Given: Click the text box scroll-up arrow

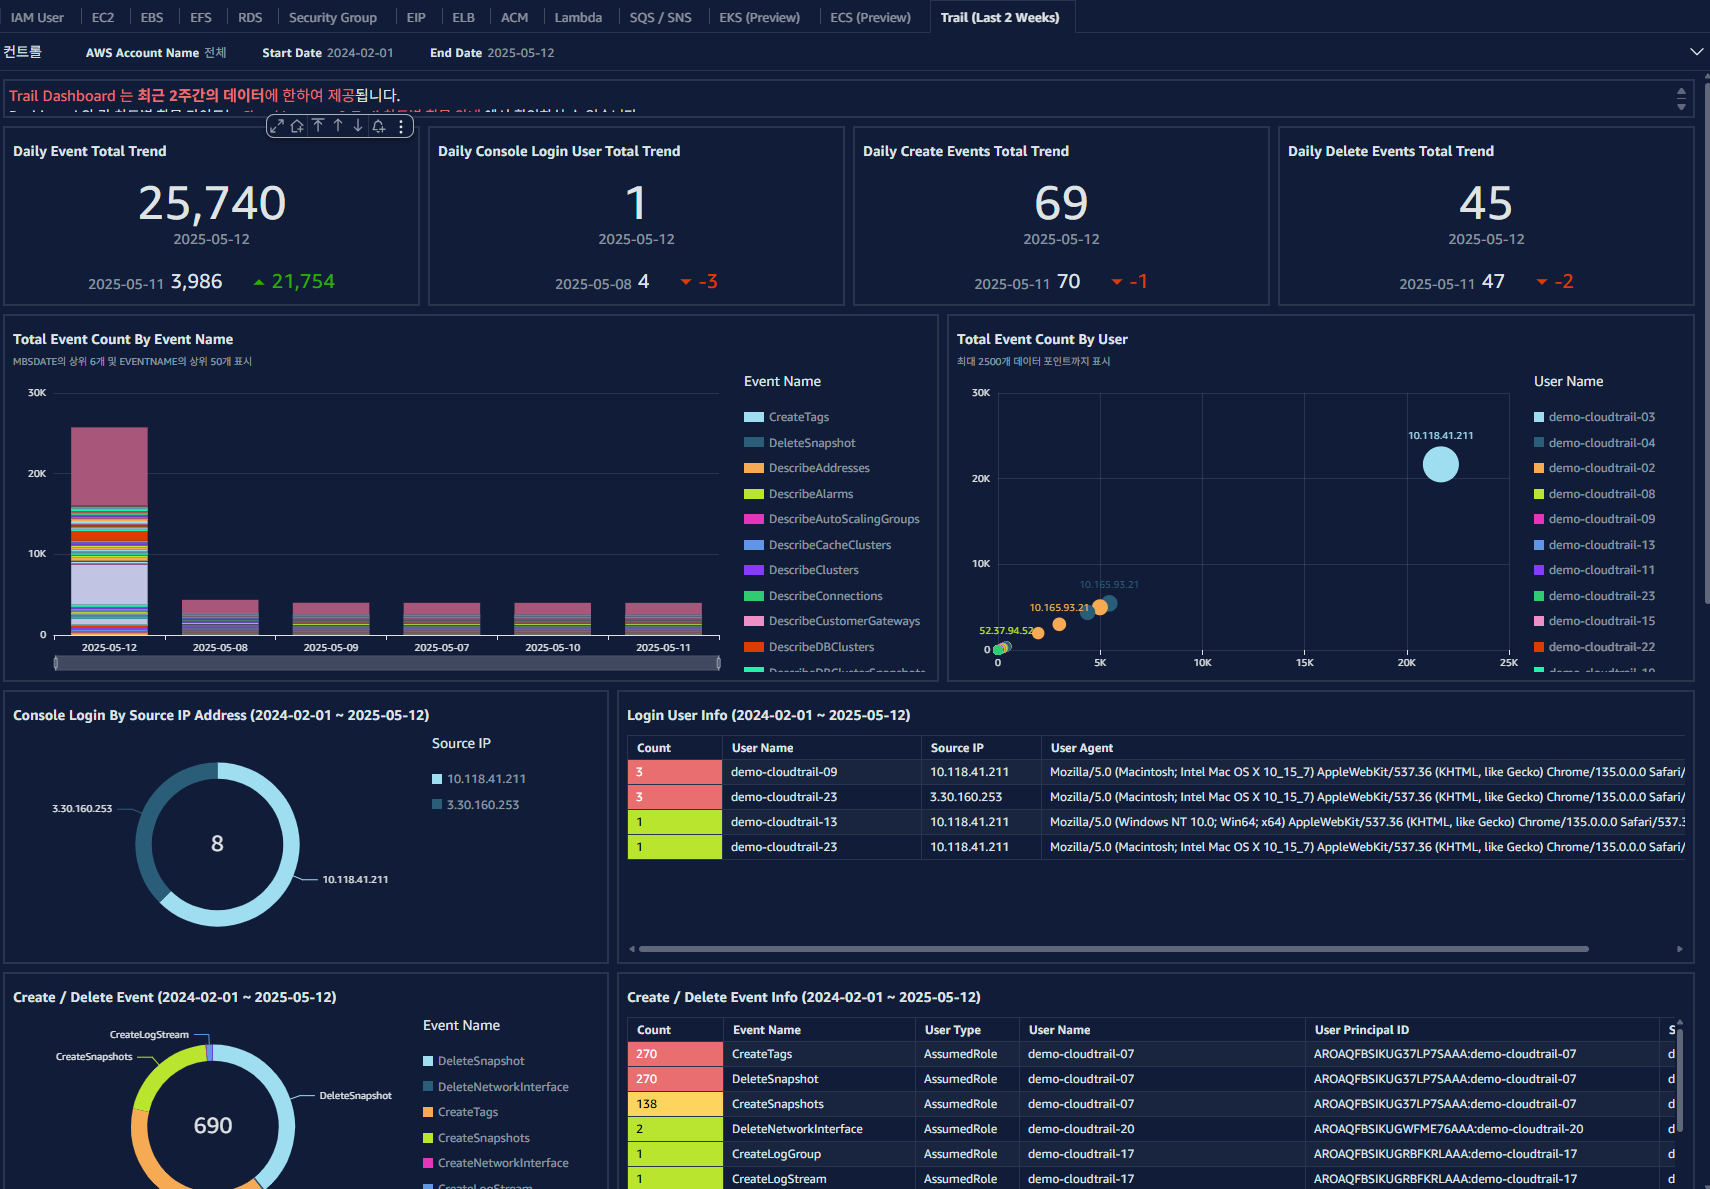Looking at the screenshot, I should click(1681, 91).
